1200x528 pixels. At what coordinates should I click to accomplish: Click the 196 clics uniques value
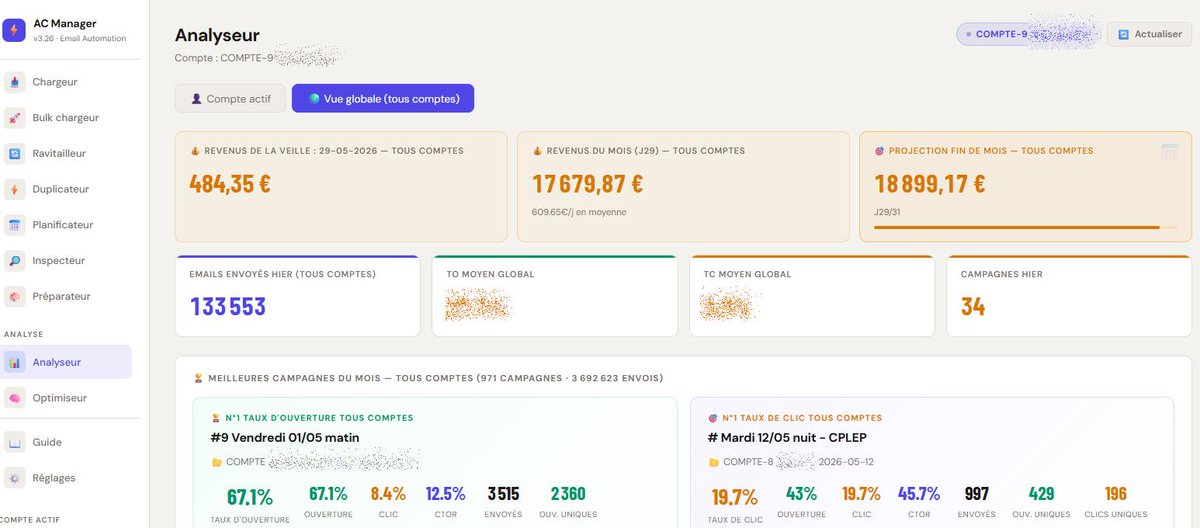pyautogui.click(x=1116, y=494)
